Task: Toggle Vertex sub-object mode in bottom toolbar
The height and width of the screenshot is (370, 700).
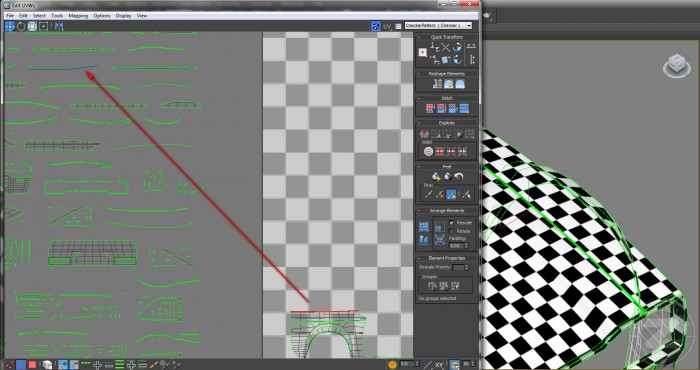Action: click(x=9, y=365)
